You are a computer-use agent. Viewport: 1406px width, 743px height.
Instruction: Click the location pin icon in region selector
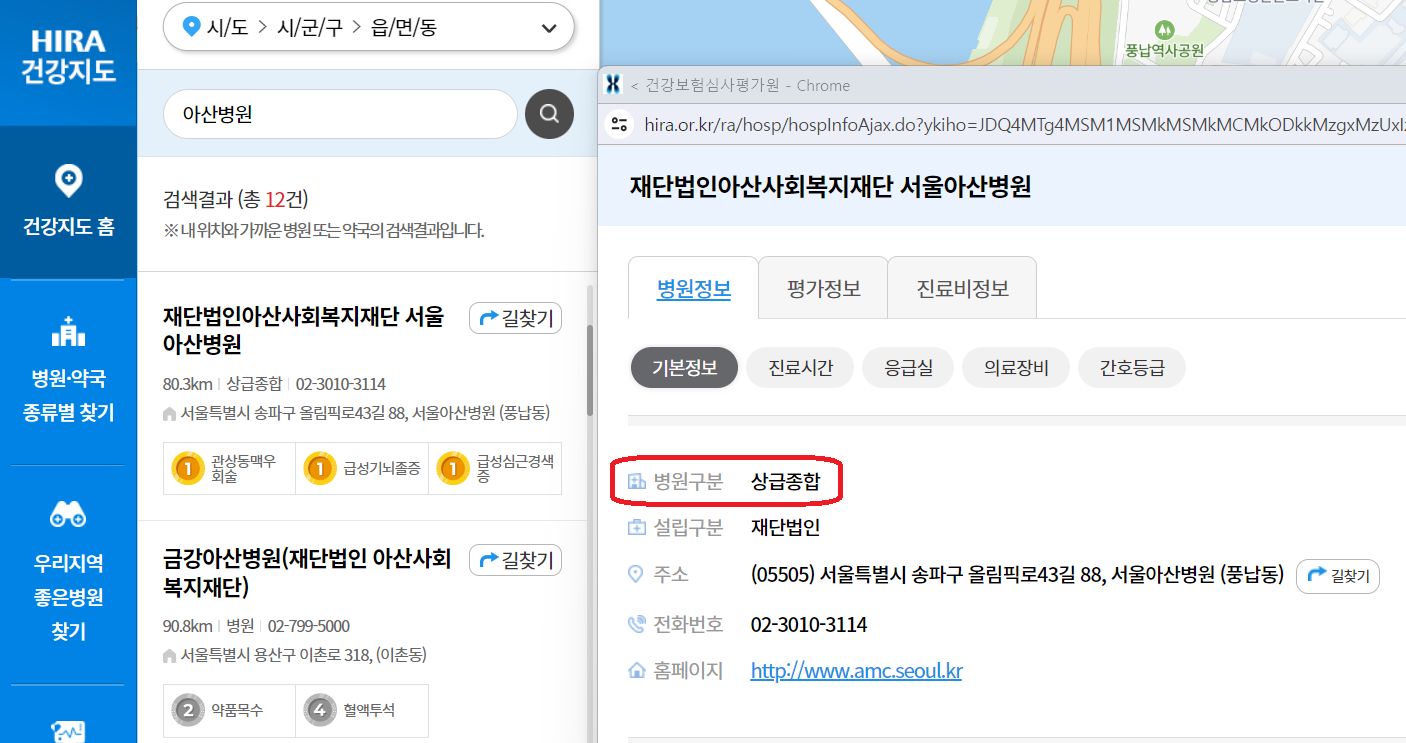[191, 27]
